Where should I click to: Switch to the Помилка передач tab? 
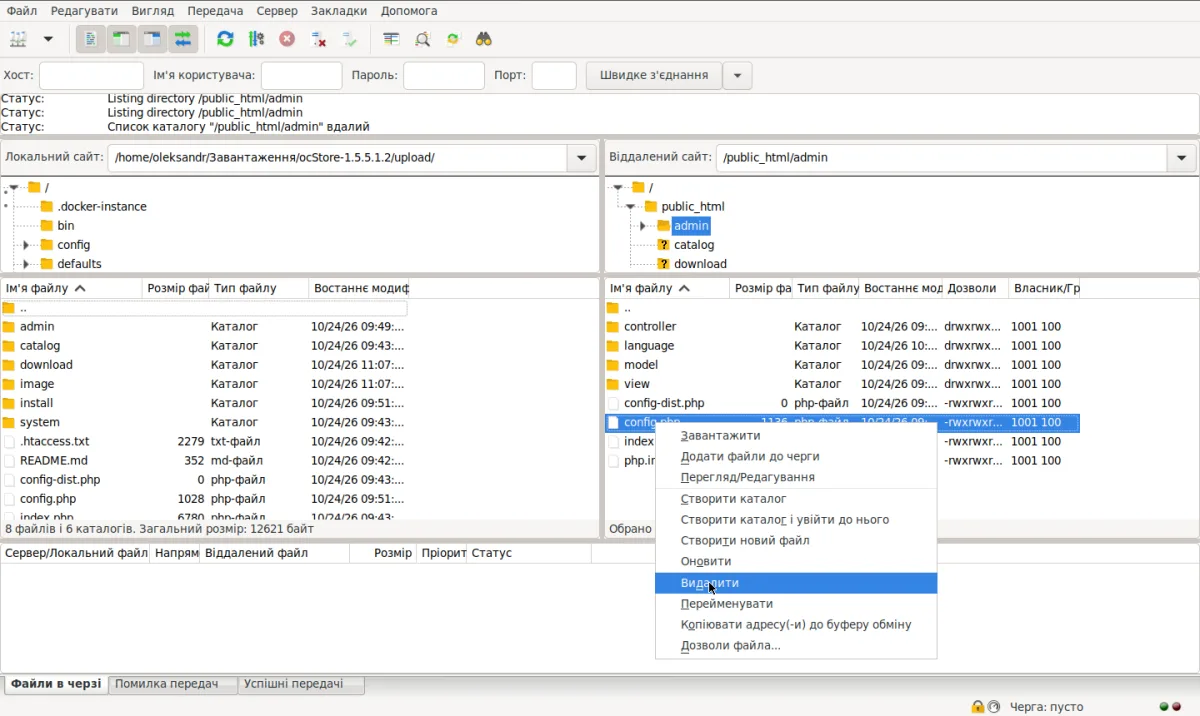[172, 684]
